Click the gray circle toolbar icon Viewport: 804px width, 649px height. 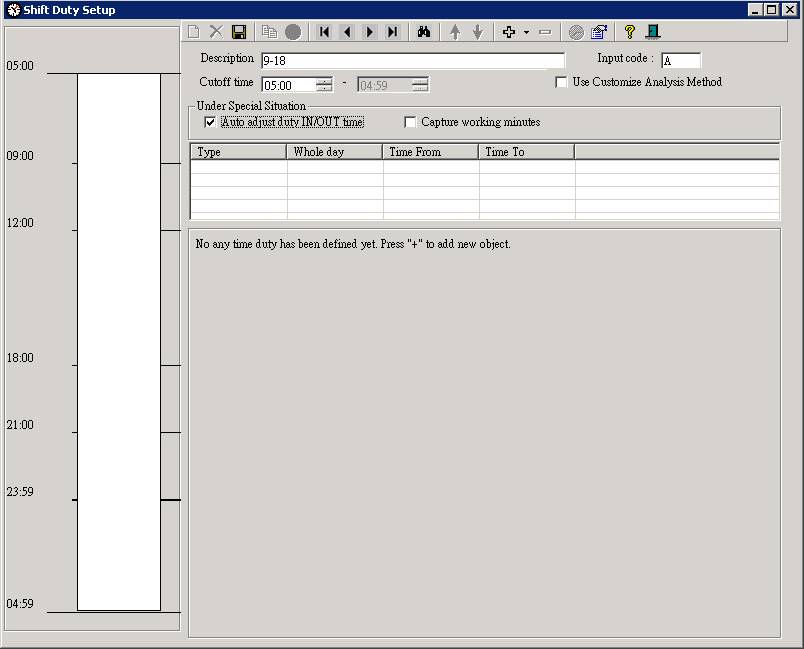293,32
